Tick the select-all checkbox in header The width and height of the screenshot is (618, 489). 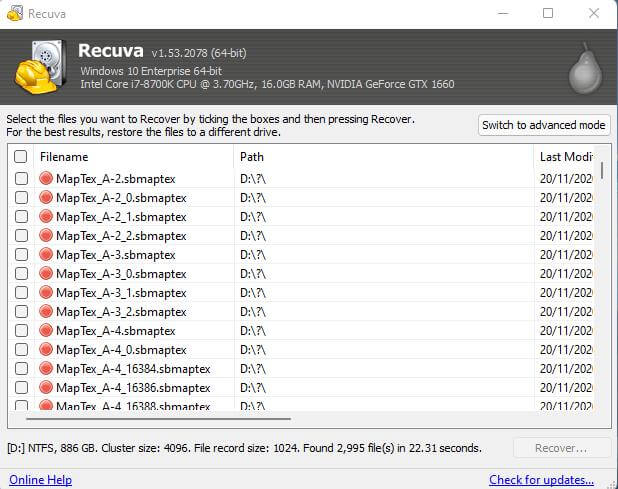20,156
